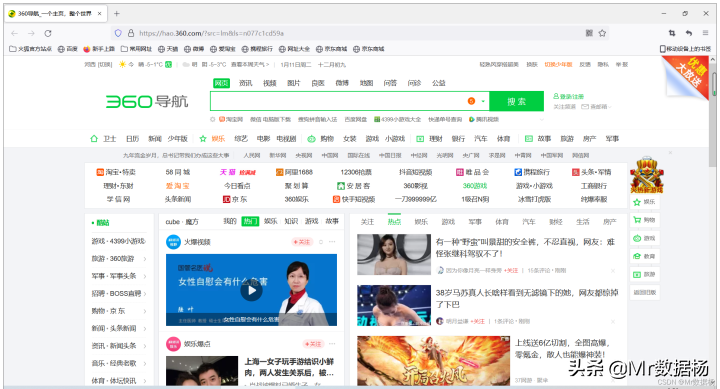Click the 火爆视频 channel avatar
This screenshot has height=389, width=720.
click(x=174, y=242)
